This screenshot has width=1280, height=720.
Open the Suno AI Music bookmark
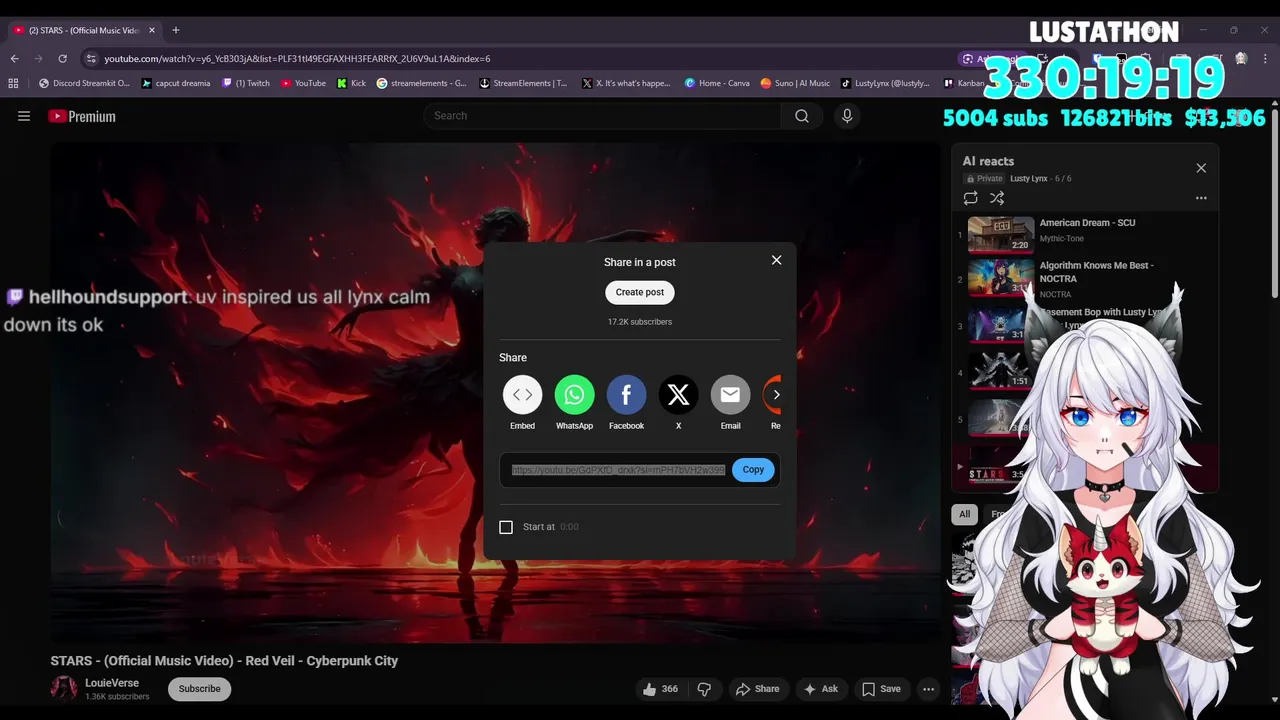coord(795,83)
